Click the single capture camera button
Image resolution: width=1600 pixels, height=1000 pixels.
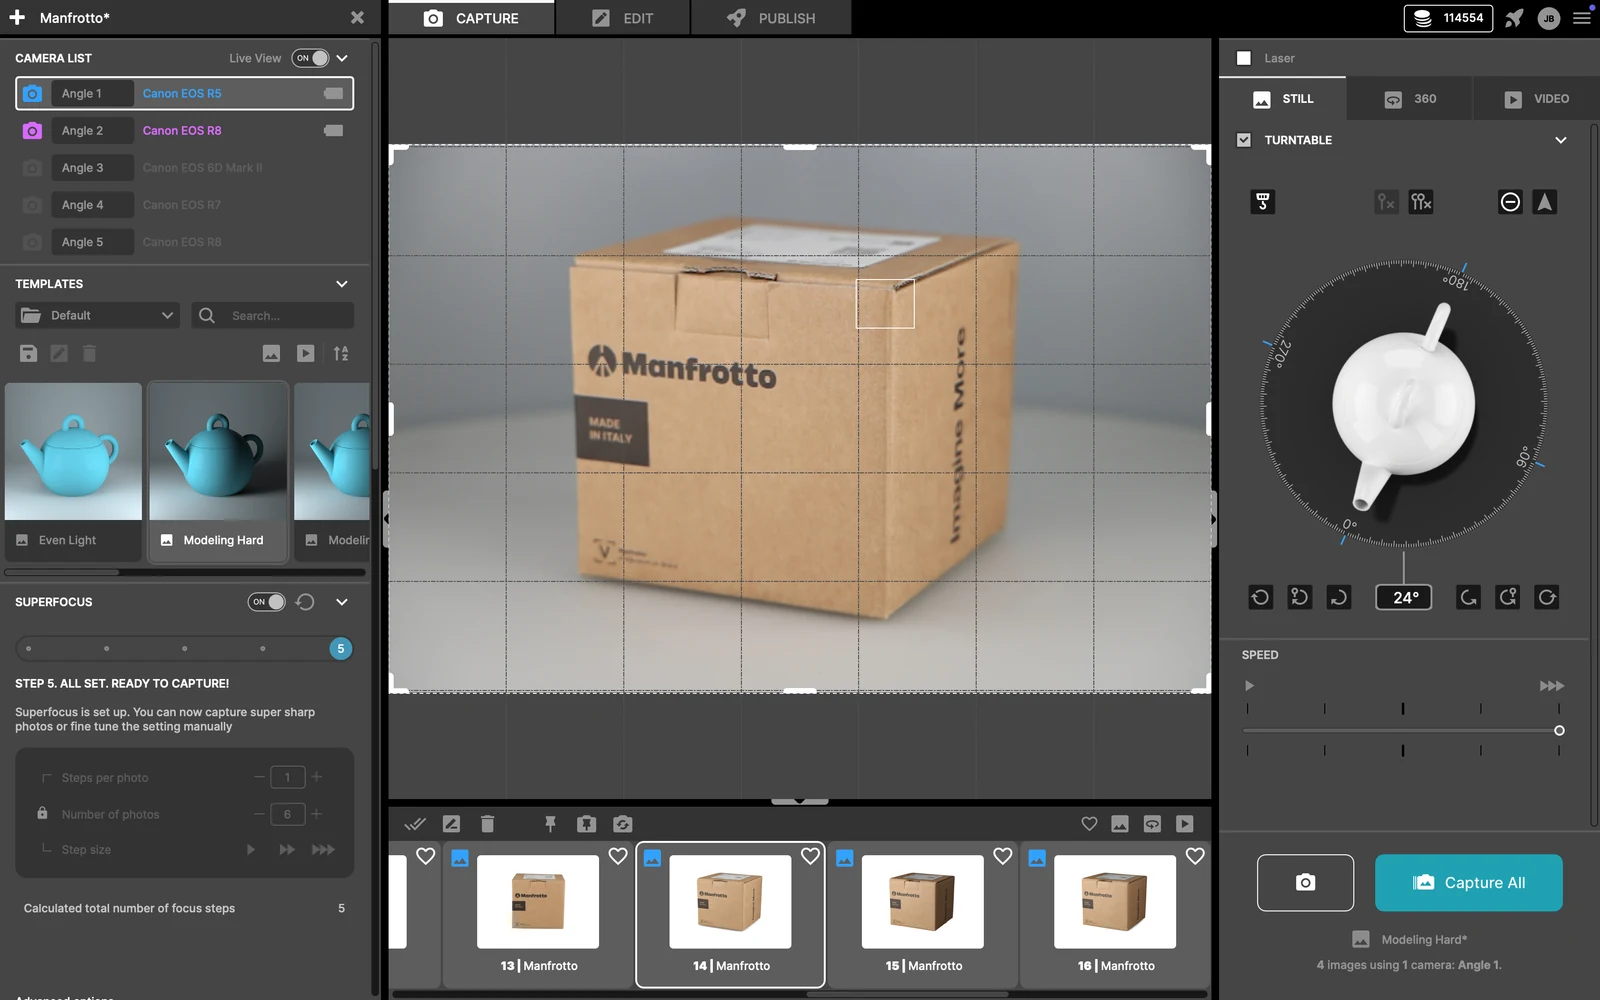[1305, 882]
